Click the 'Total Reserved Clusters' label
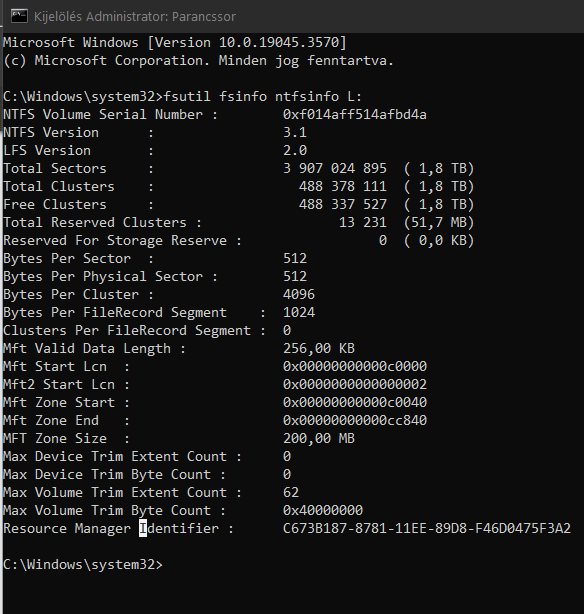The height and width of the screenshot is (614, 584). tap(95, 222)
